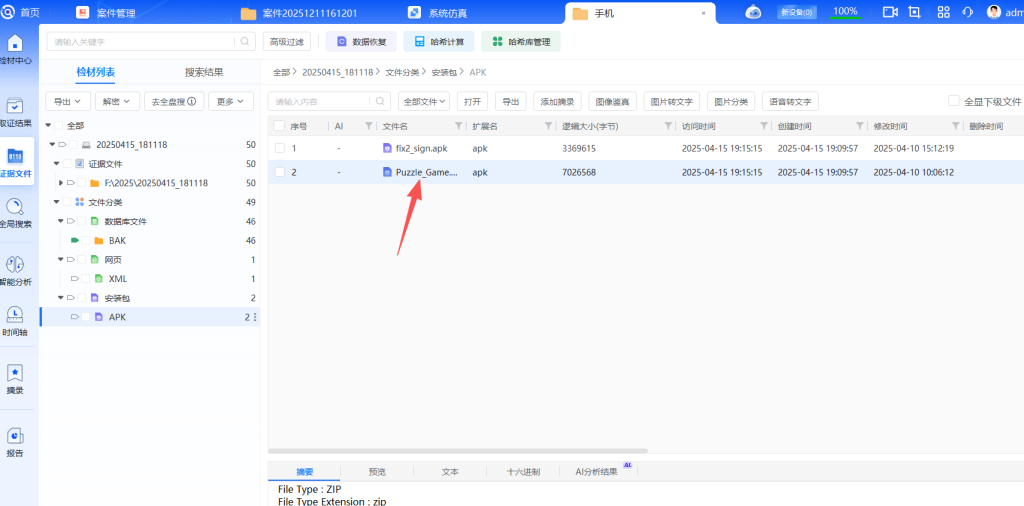Click the screen recording camera icon
The image size is (1024, 506).
point(889,12)
